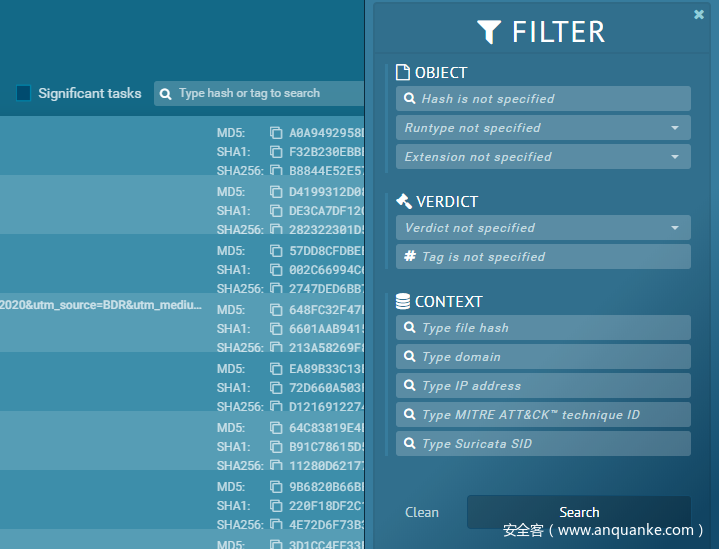Click the Hash is not specified field
The width and height of the screenshot is (719, 549).
543,99
